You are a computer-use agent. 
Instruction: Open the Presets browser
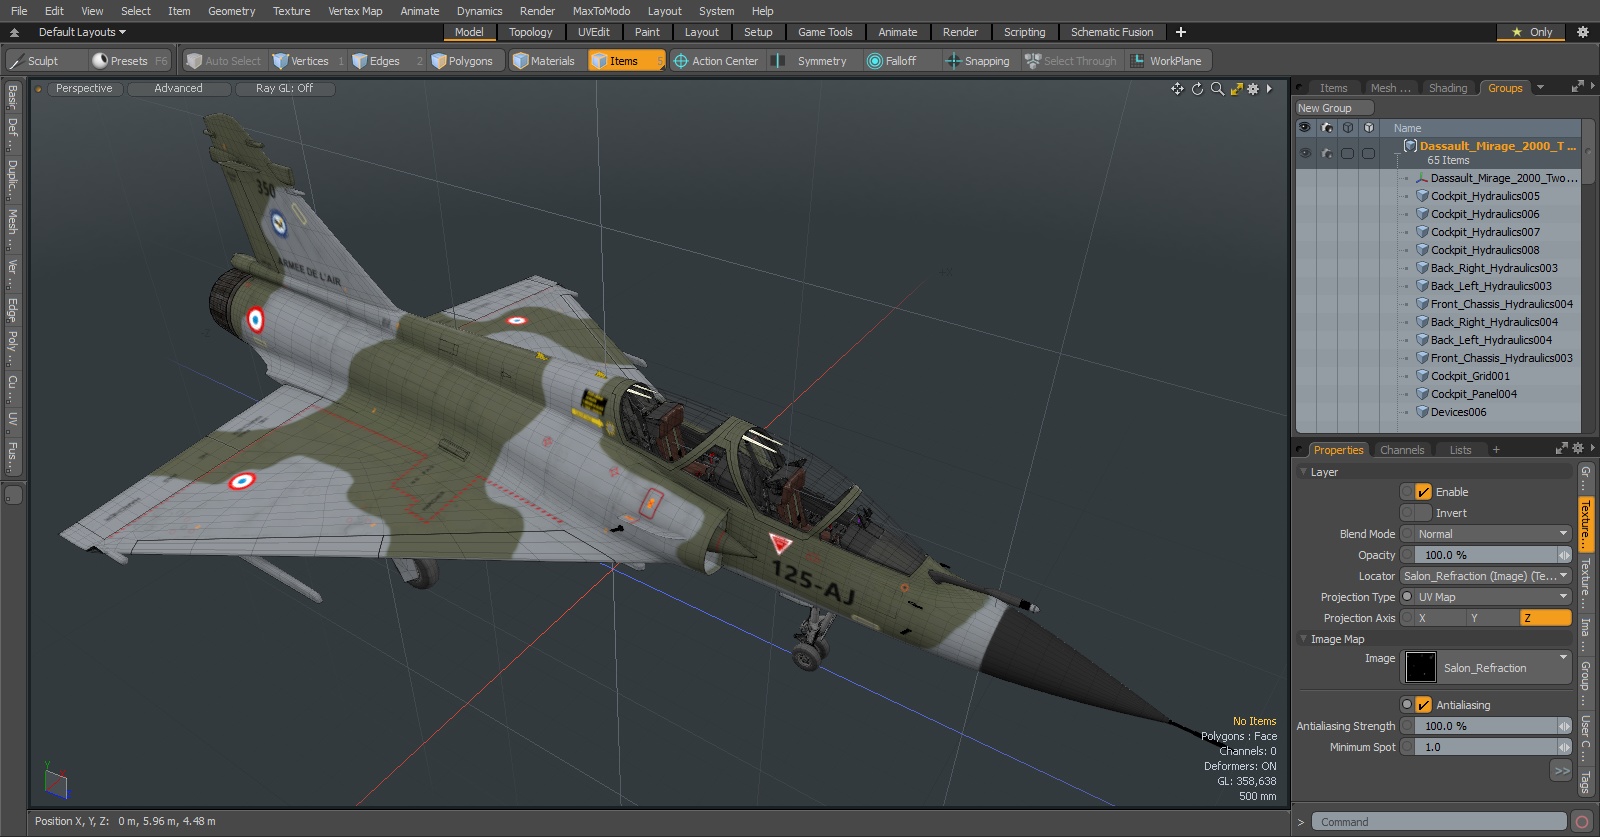(130, 61)
